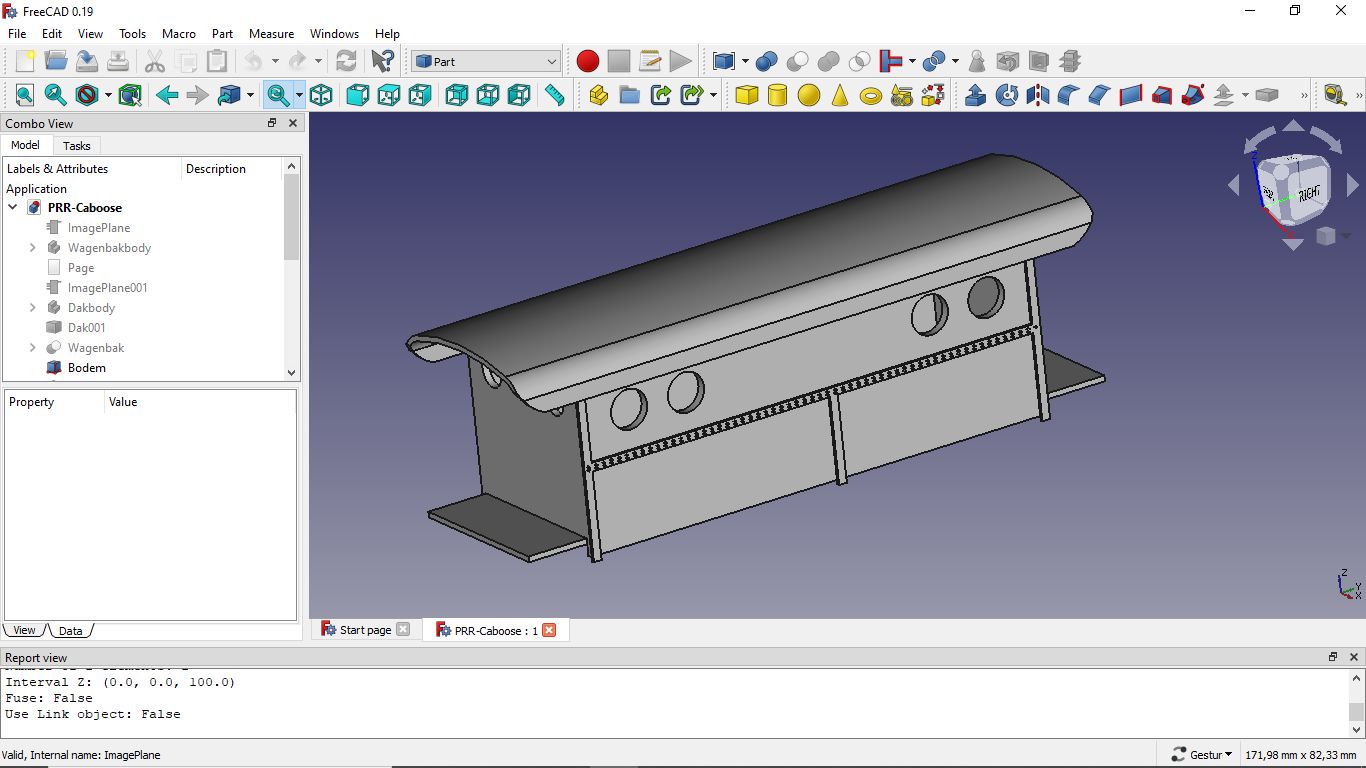Image resolution: width=1366 pixels, height=768 pixels.
Task: Open the Part workbench selector dropdown
Action: (486, 61)
